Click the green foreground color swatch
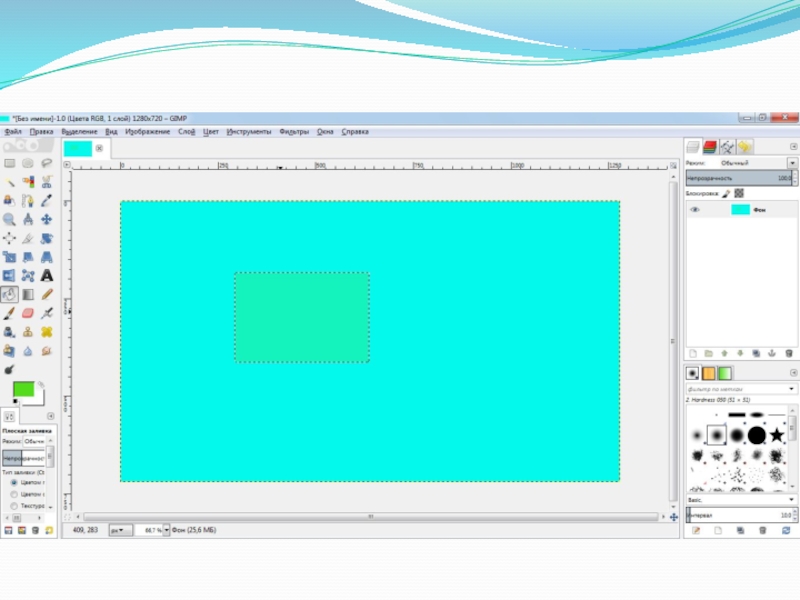The height and width of the screenshot is (600, 800). pos(22,388)
